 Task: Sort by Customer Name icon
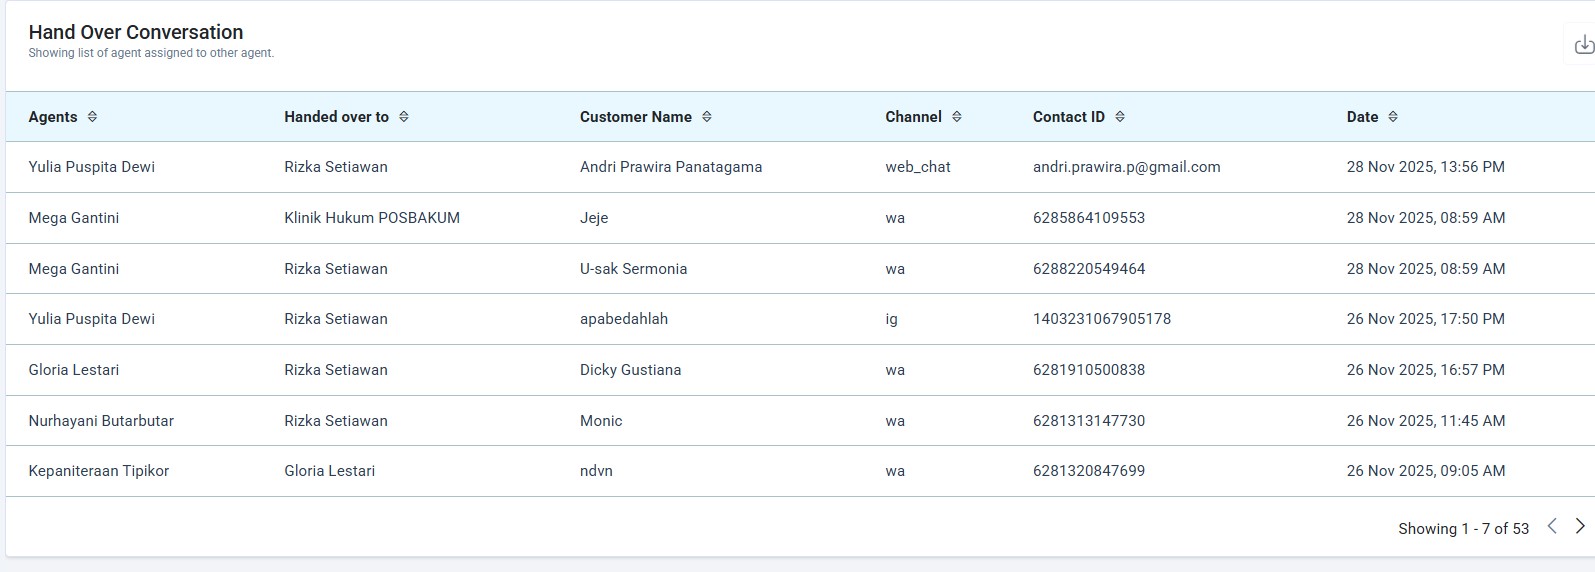pyautogui.click(x=707, y=117)
